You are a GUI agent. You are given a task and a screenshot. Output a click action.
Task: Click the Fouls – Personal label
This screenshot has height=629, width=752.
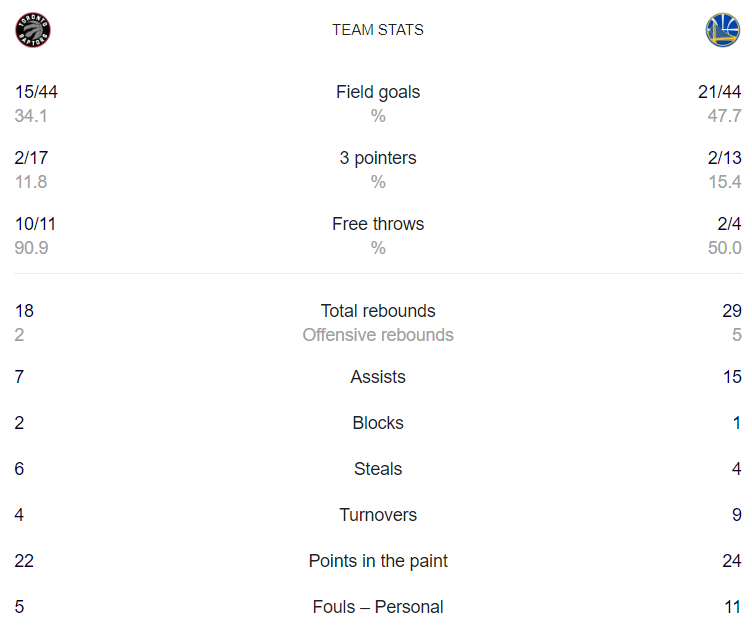coord(378,607)
